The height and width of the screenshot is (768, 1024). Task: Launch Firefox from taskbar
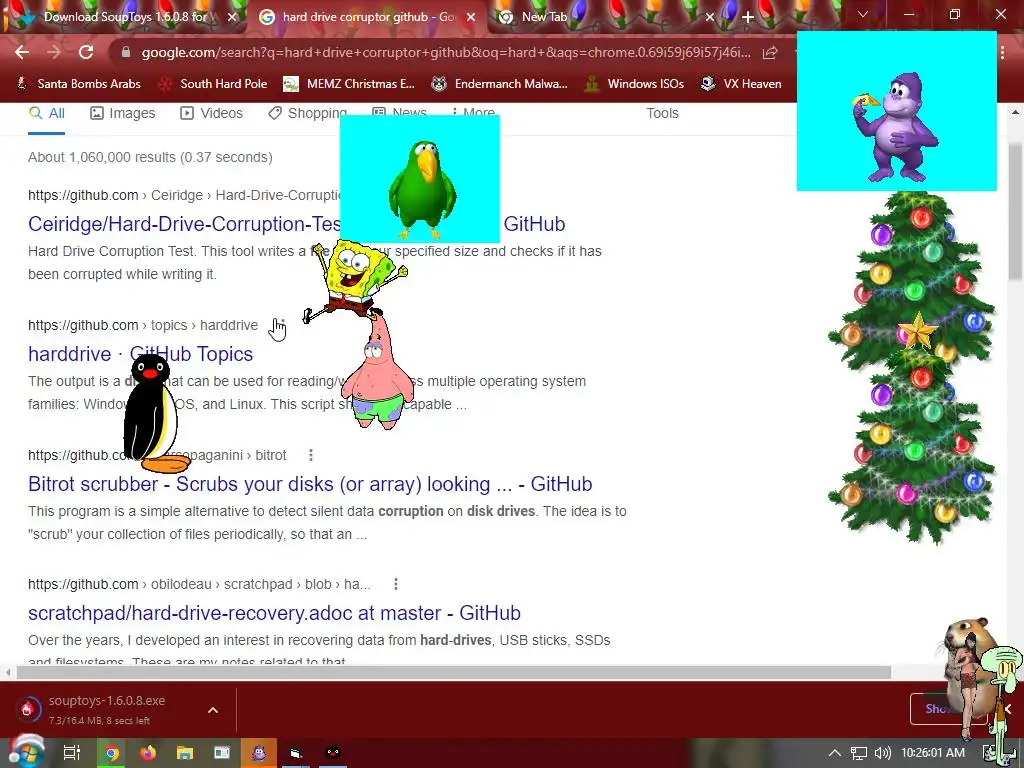148,753
